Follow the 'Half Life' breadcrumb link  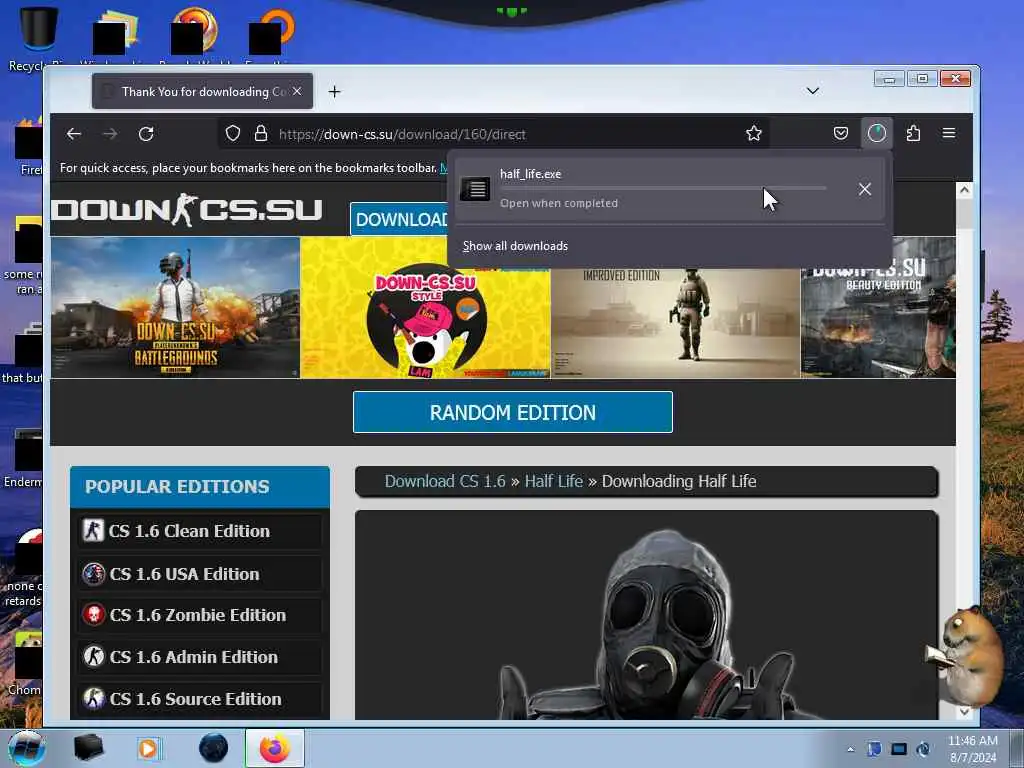(554, 481)
